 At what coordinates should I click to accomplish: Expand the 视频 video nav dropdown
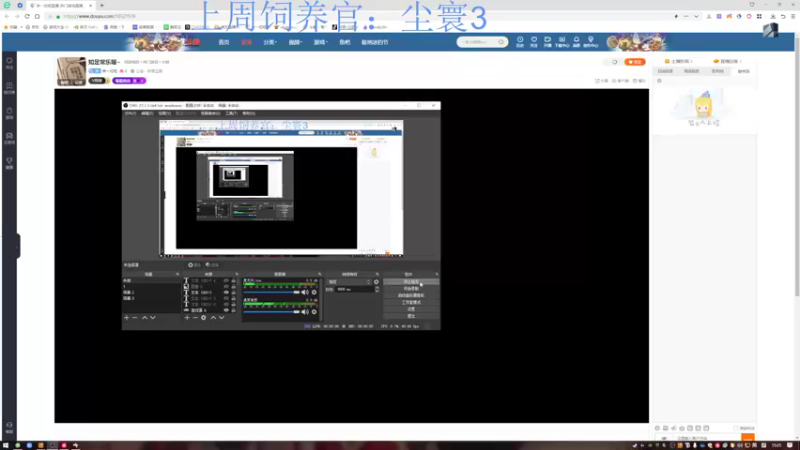tap(295, 42)
